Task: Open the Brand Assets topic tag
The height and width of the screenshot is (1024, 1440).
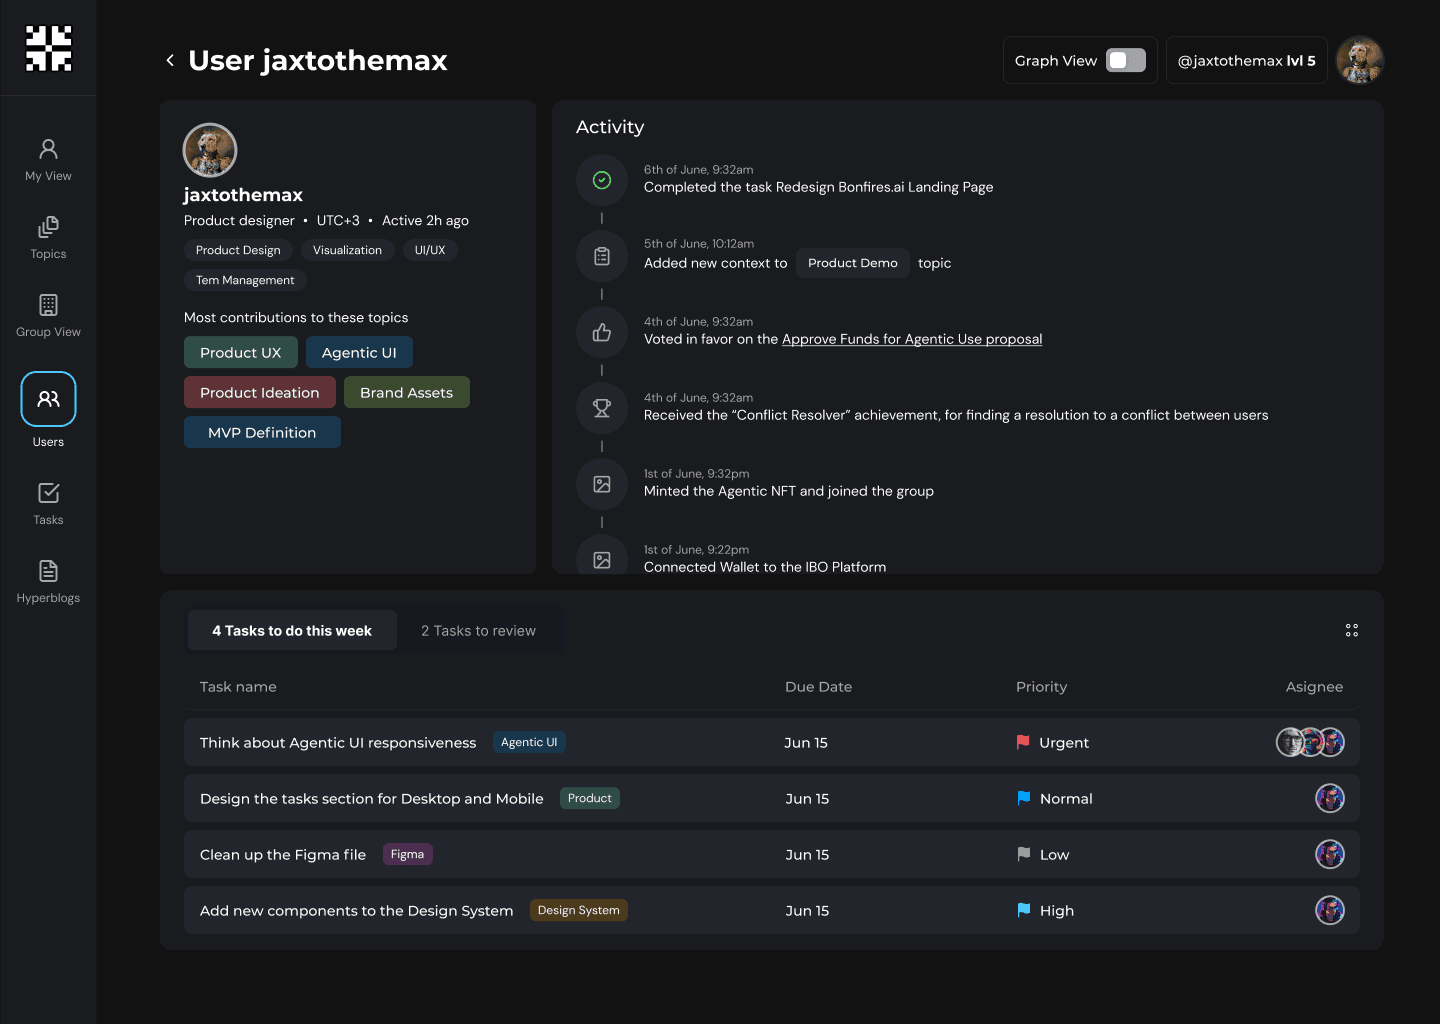Action: point(407,392)
